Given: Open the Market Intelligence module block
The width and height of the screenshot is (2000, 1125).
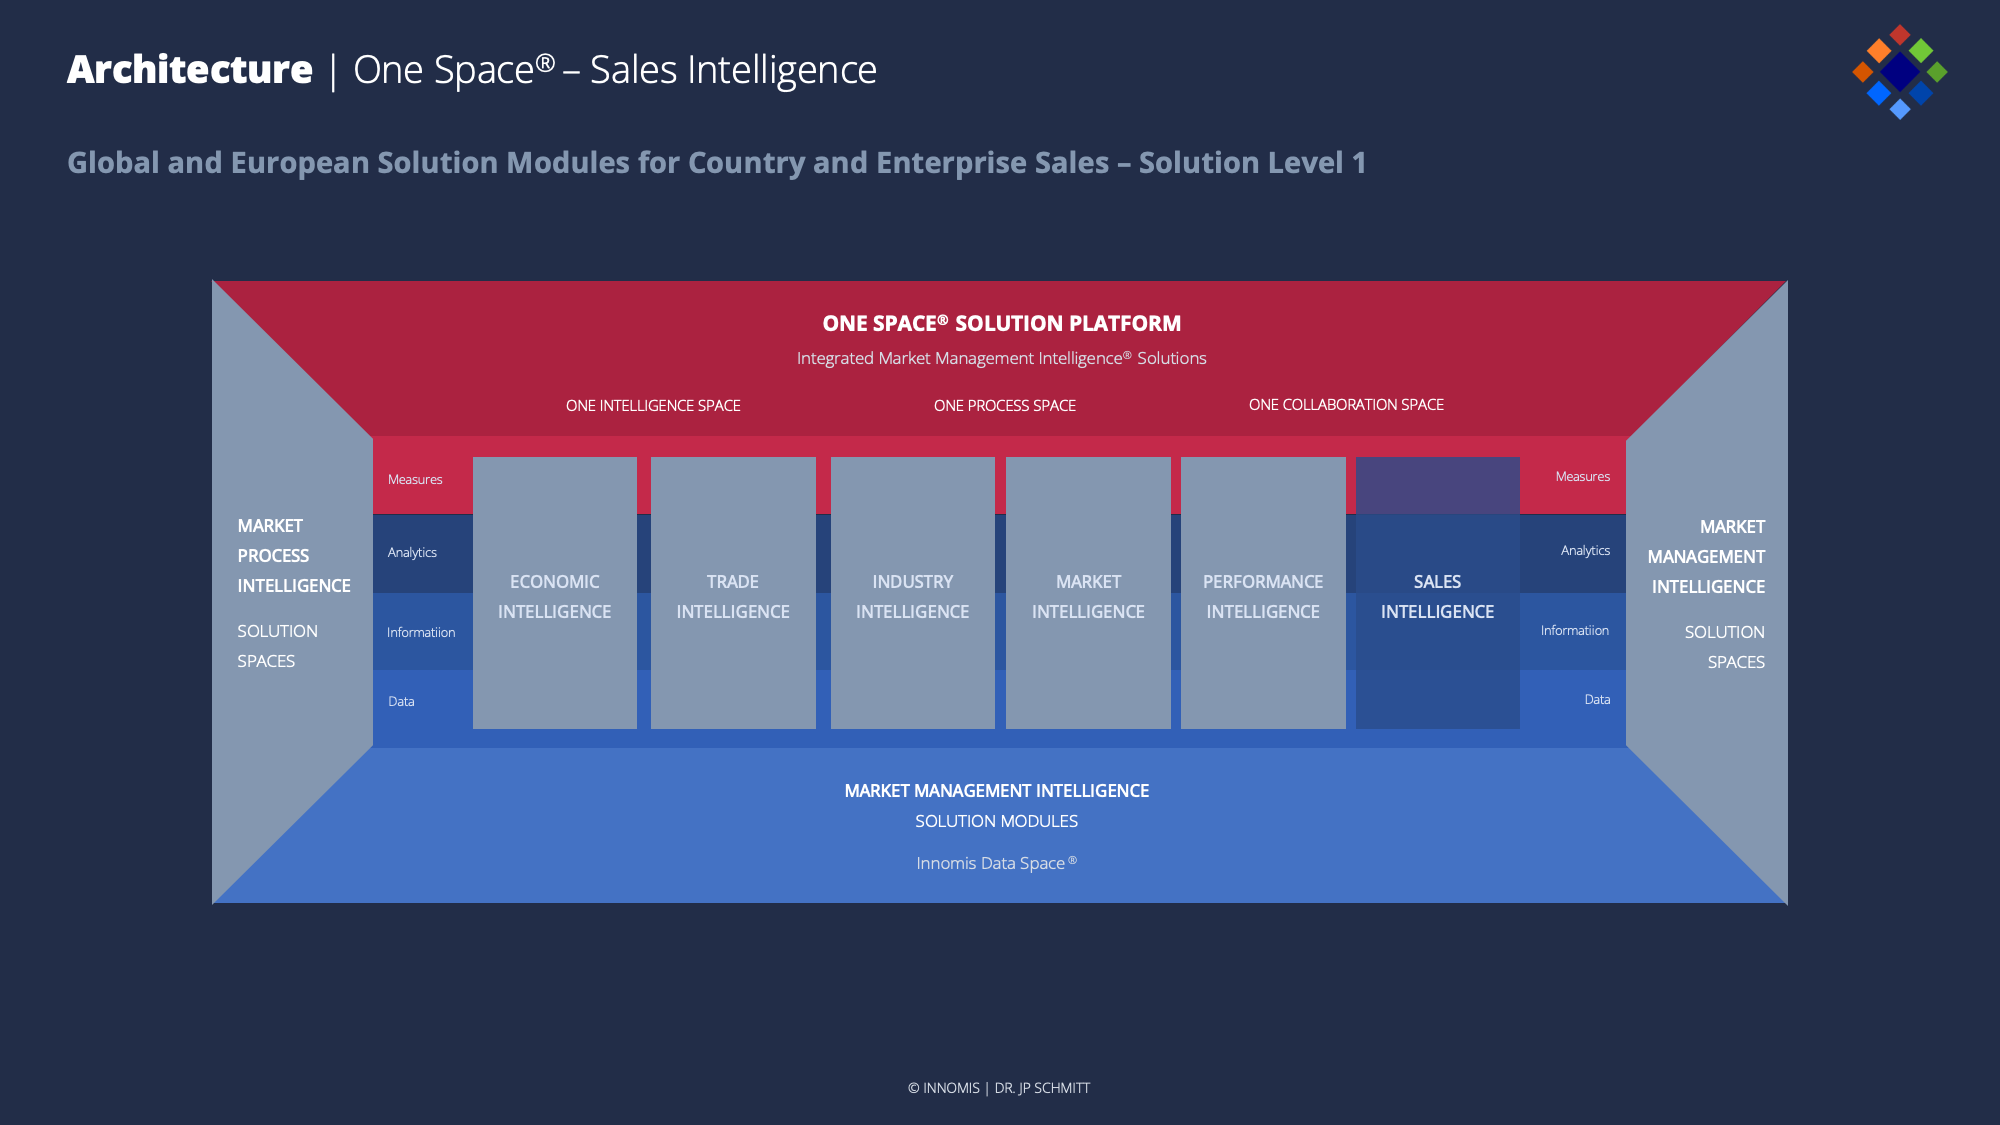Looking at the screenshot, I should tap(1088, 595).
